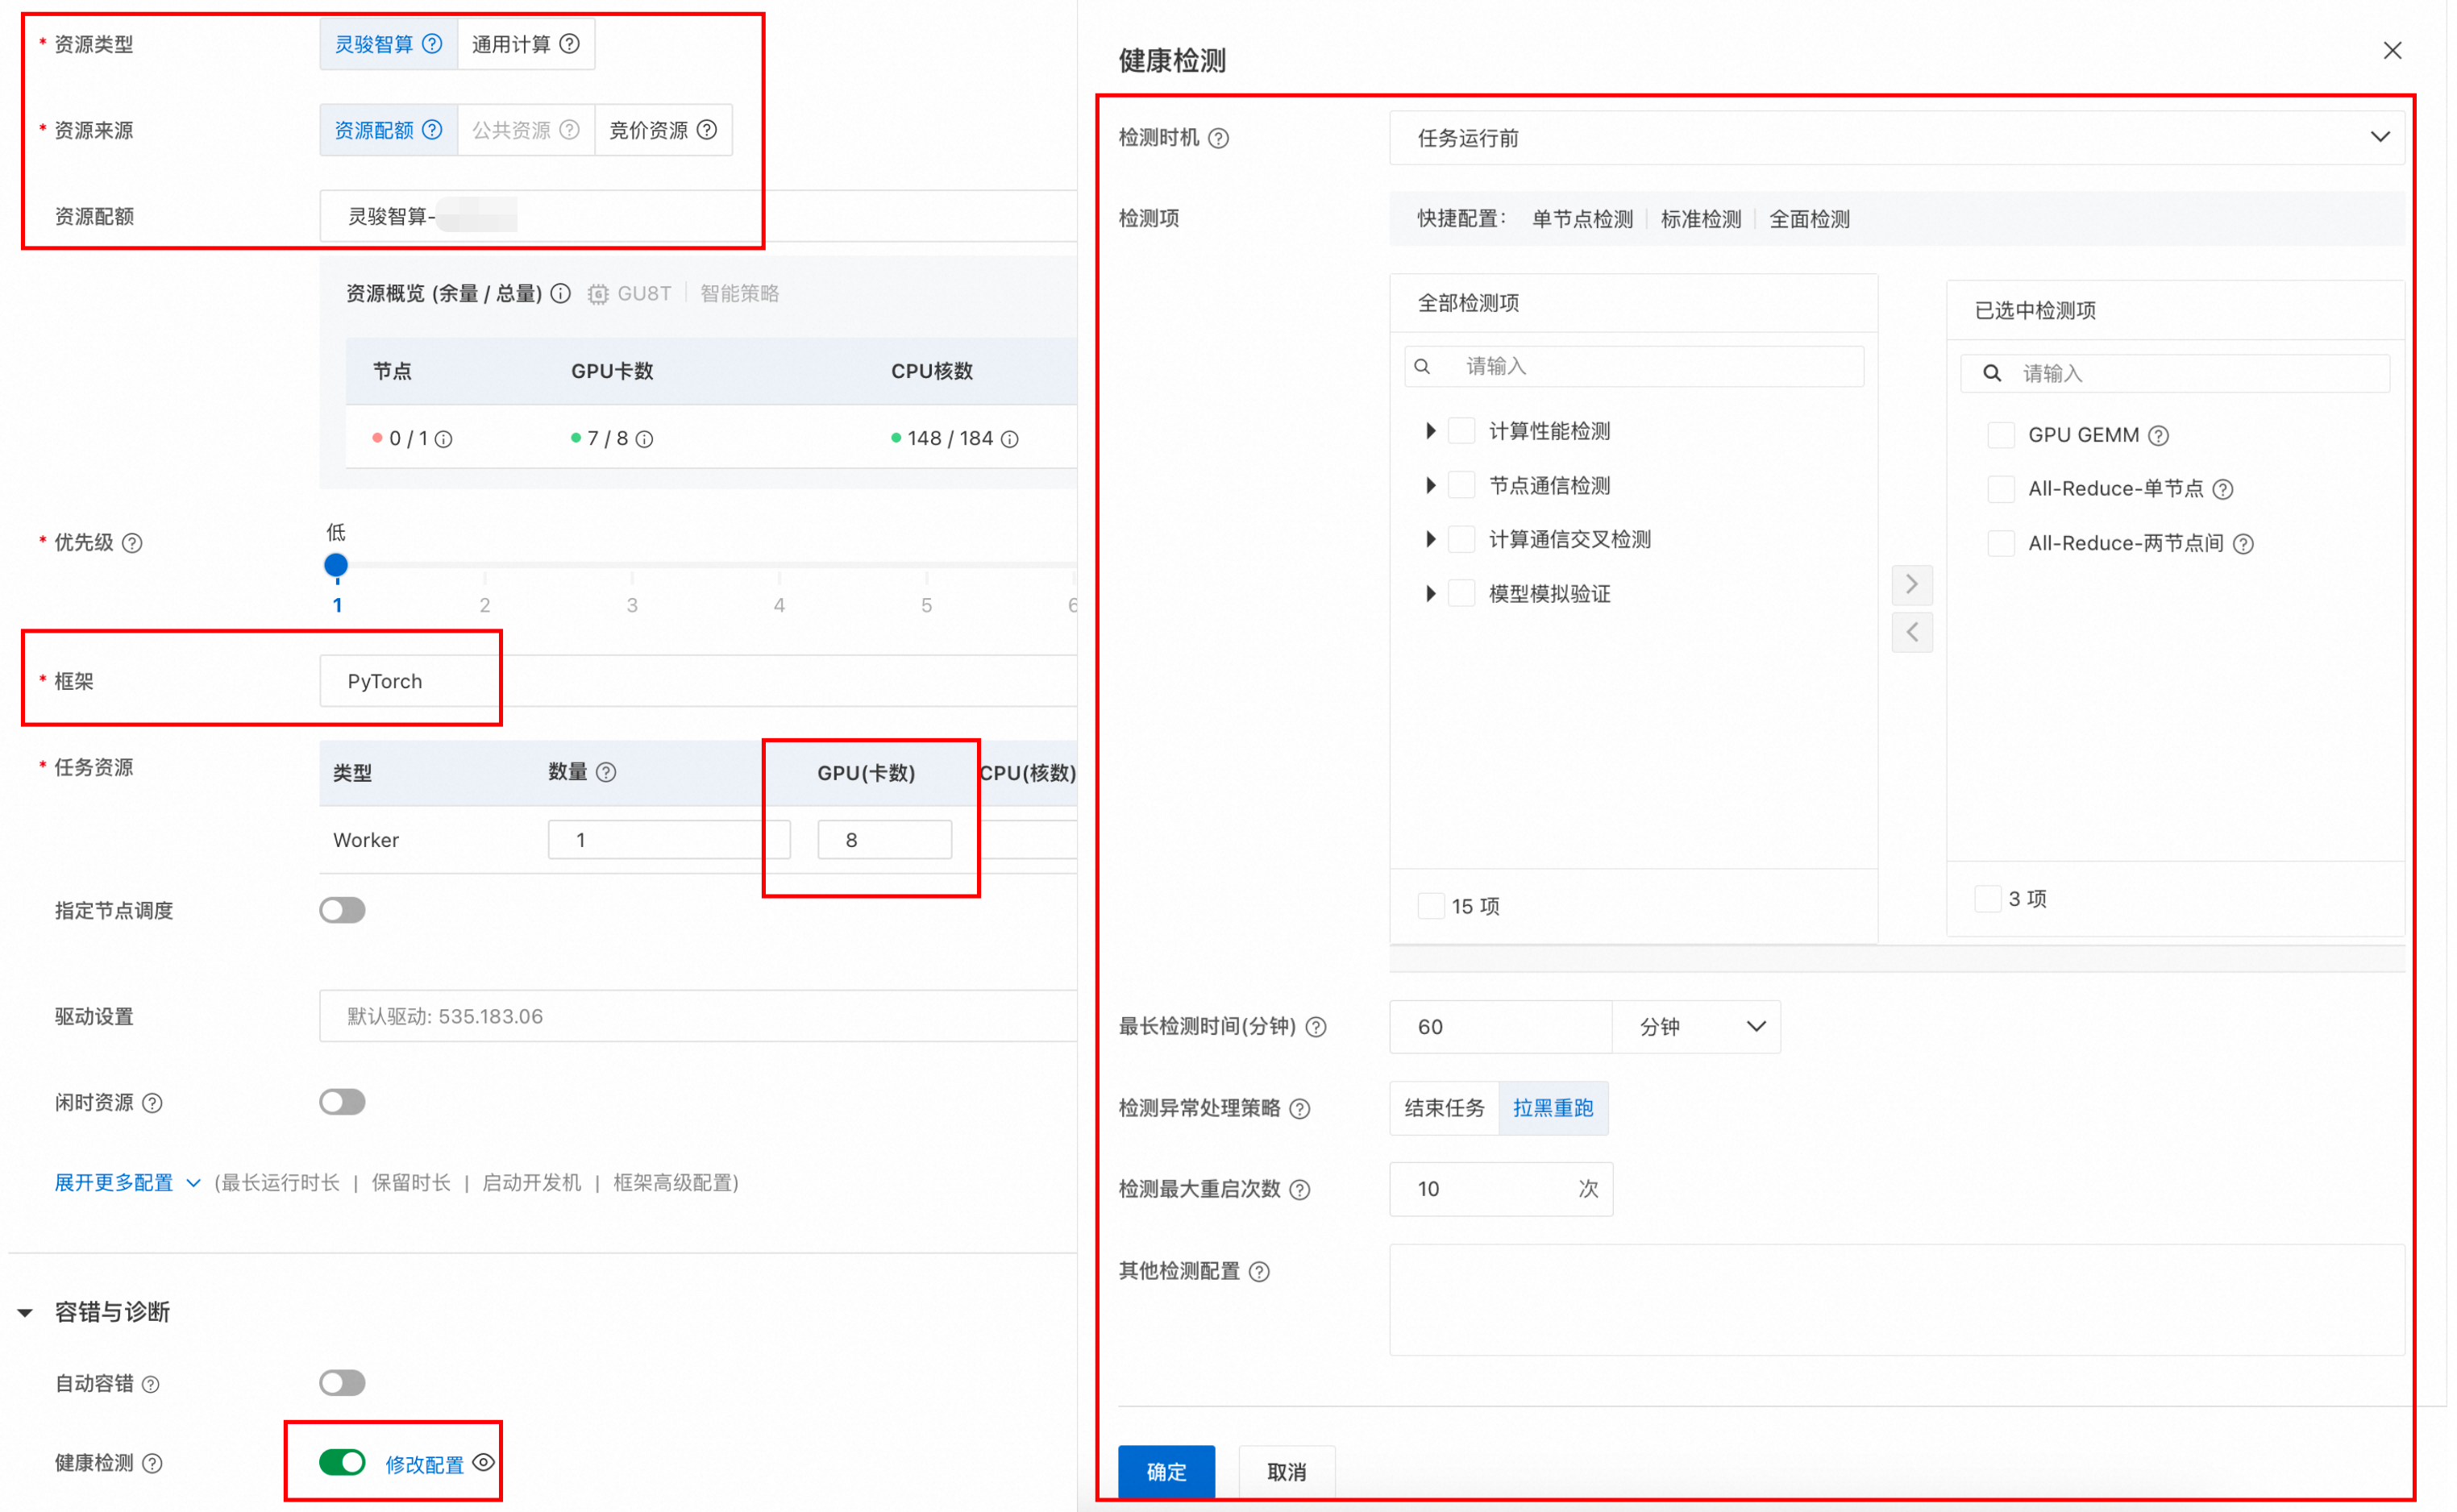Check the 计算性能检测 checkbox
2457x1512 pixels.
point(1462,431)
